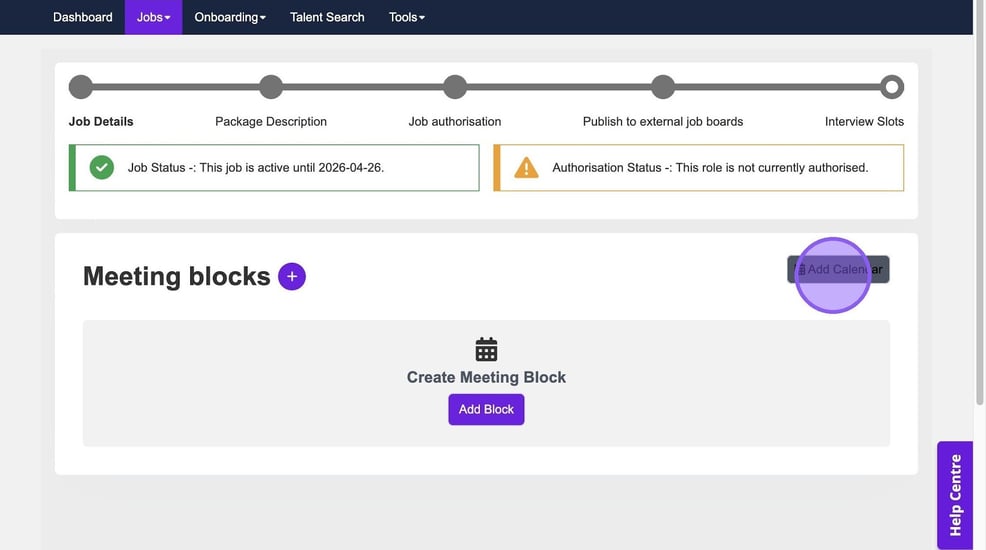Click the calendar icon above Create Meeting Block
986x550 pixels.
(x=486, y=349)
